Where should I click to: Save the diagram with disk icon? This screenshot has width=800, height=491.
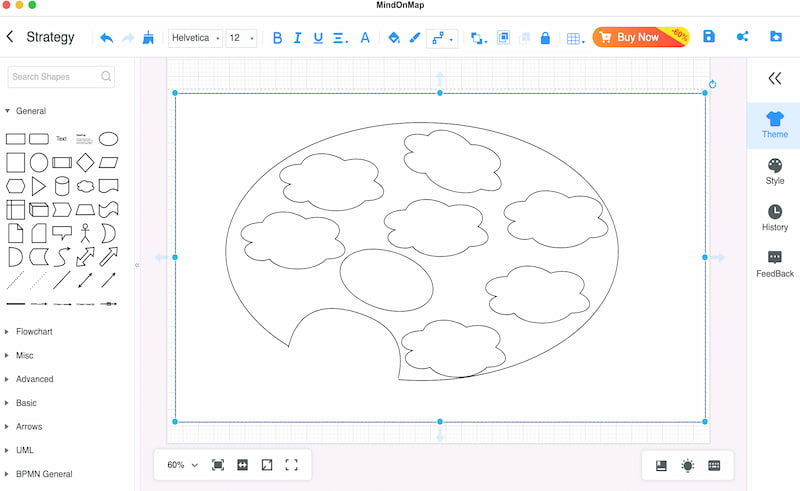click(x=709, y=36)
